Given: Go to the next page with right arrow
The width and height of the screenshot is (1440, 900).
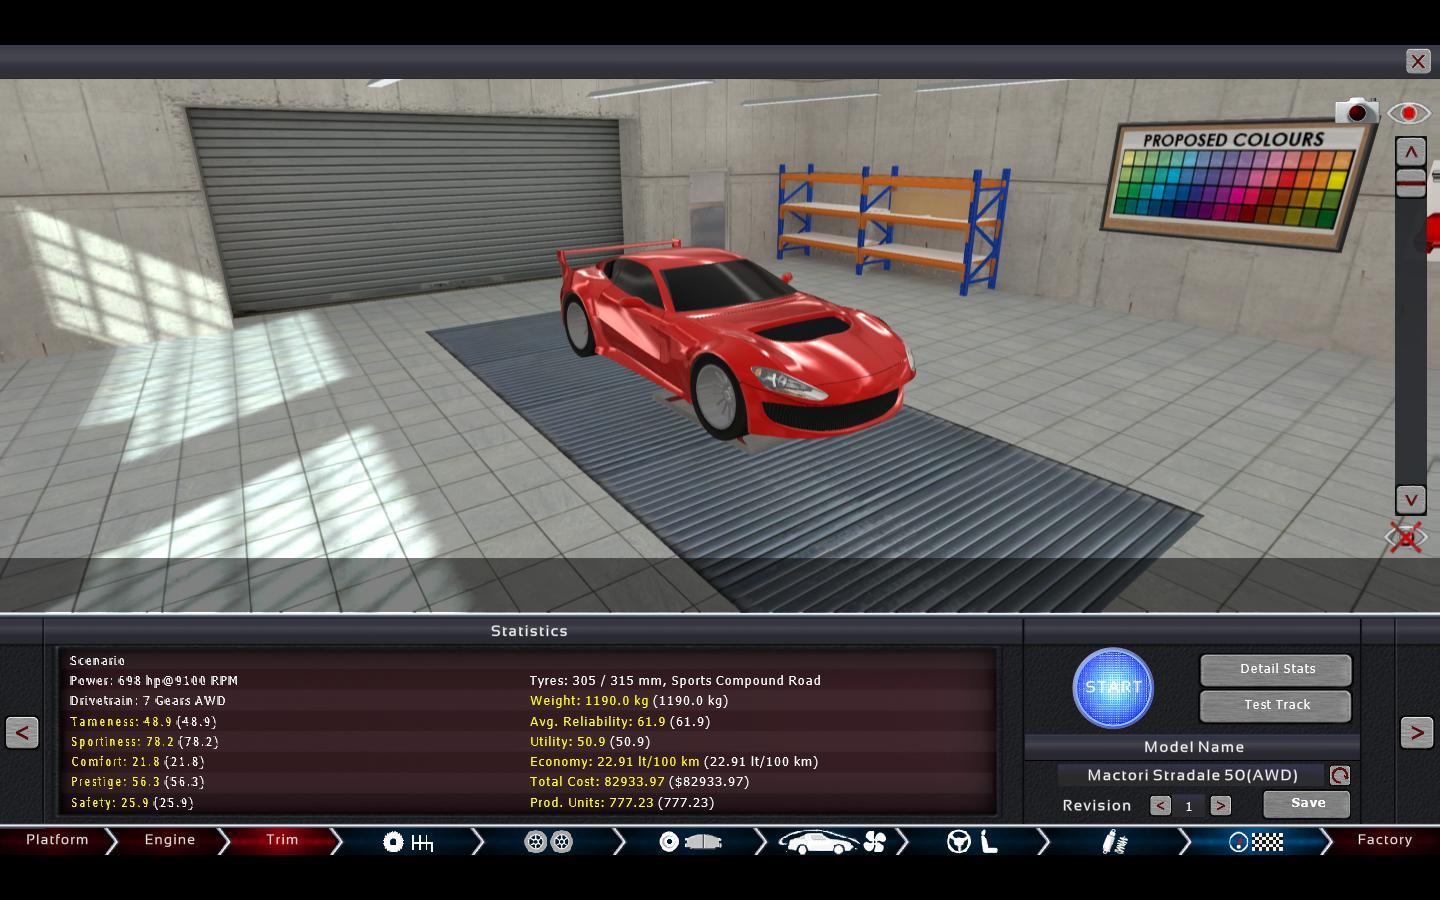Looking at the screenshot, I should click(x=1416, y=732).
